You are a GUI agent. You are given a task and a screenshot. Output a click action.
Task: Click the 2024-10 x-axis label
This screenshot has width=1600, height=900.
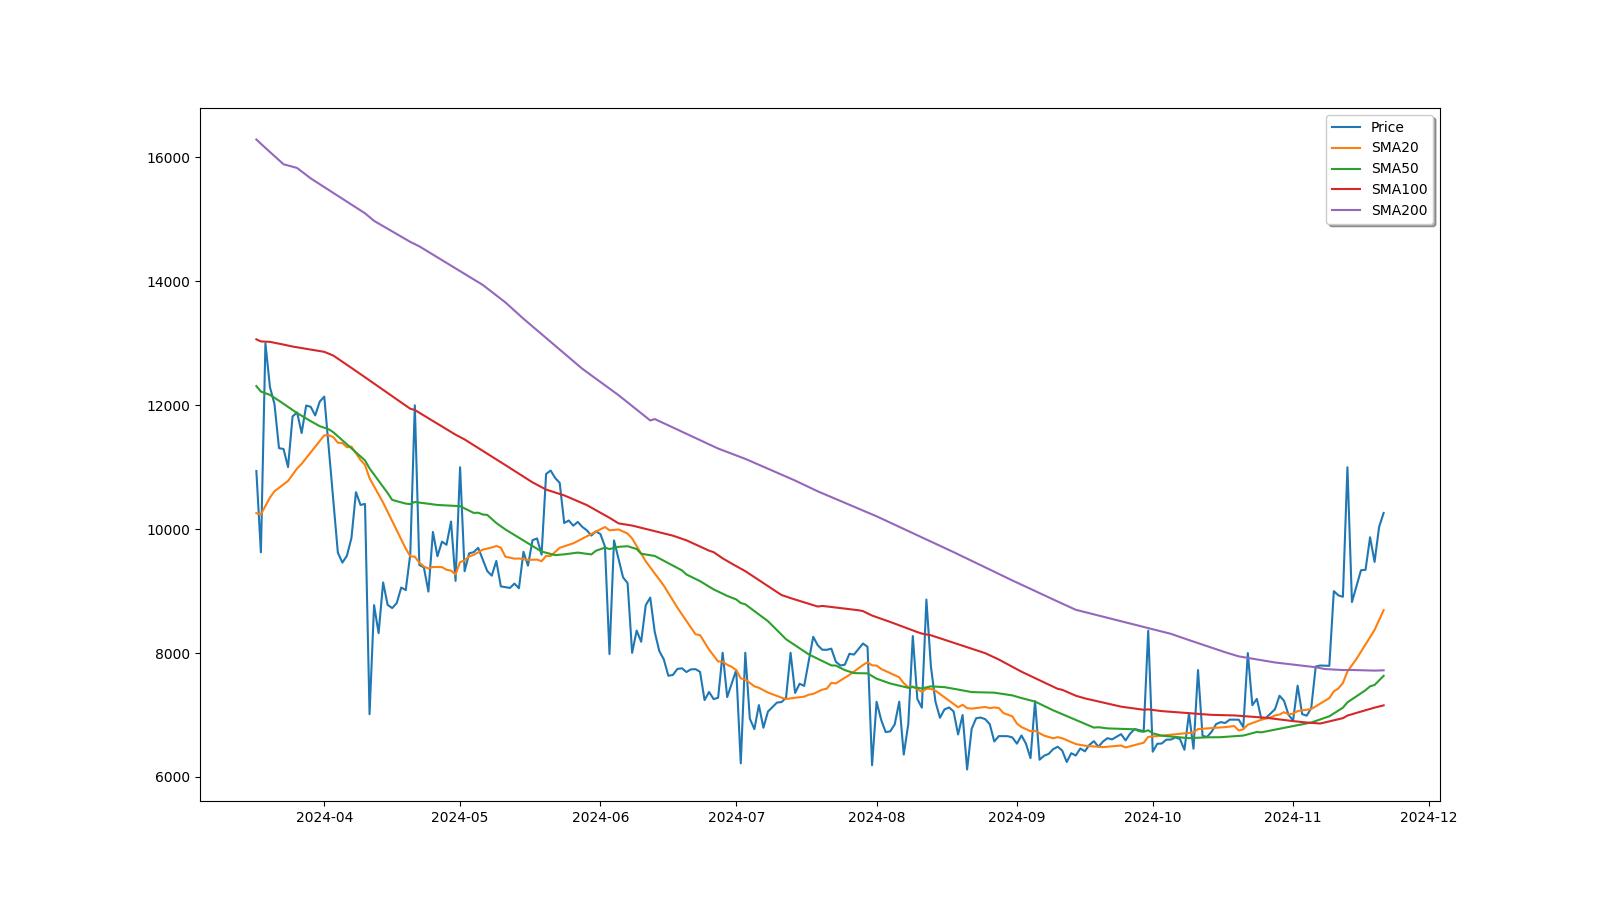[1153, 817]
